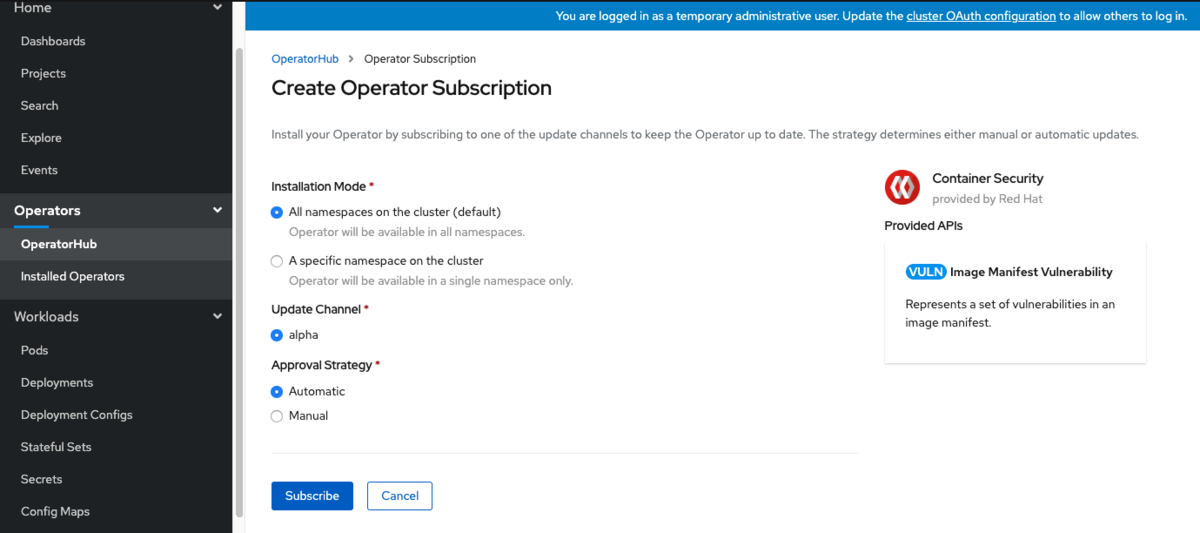Image resolution: width=1200 pixels, height=533 pixels.
Task: Open Stateful Sets in the sidebar
Action: click(x=56, y=447)
